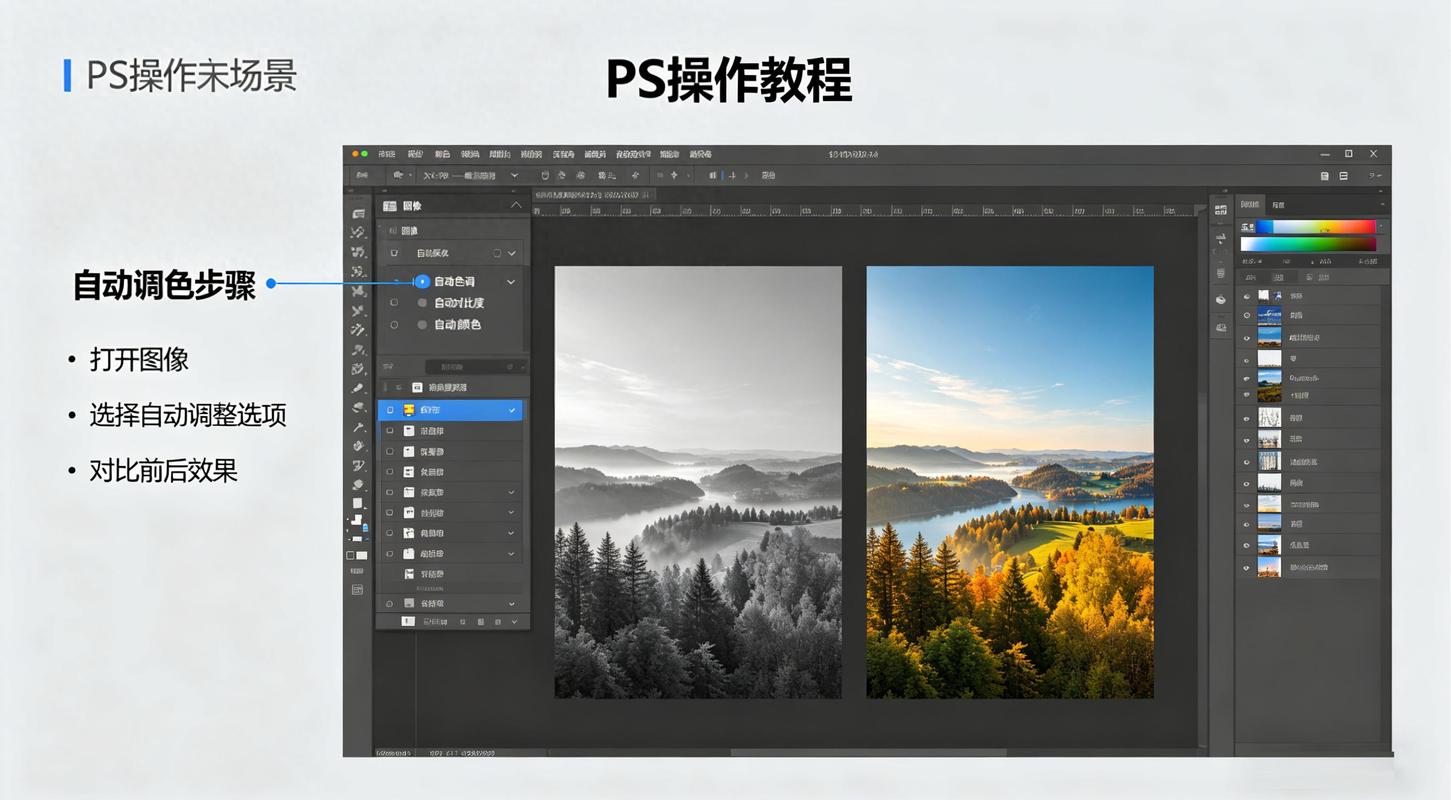Click bottom icon in narrow right panel strip
Screen dimensions: 1451x800
(1220, 327)
